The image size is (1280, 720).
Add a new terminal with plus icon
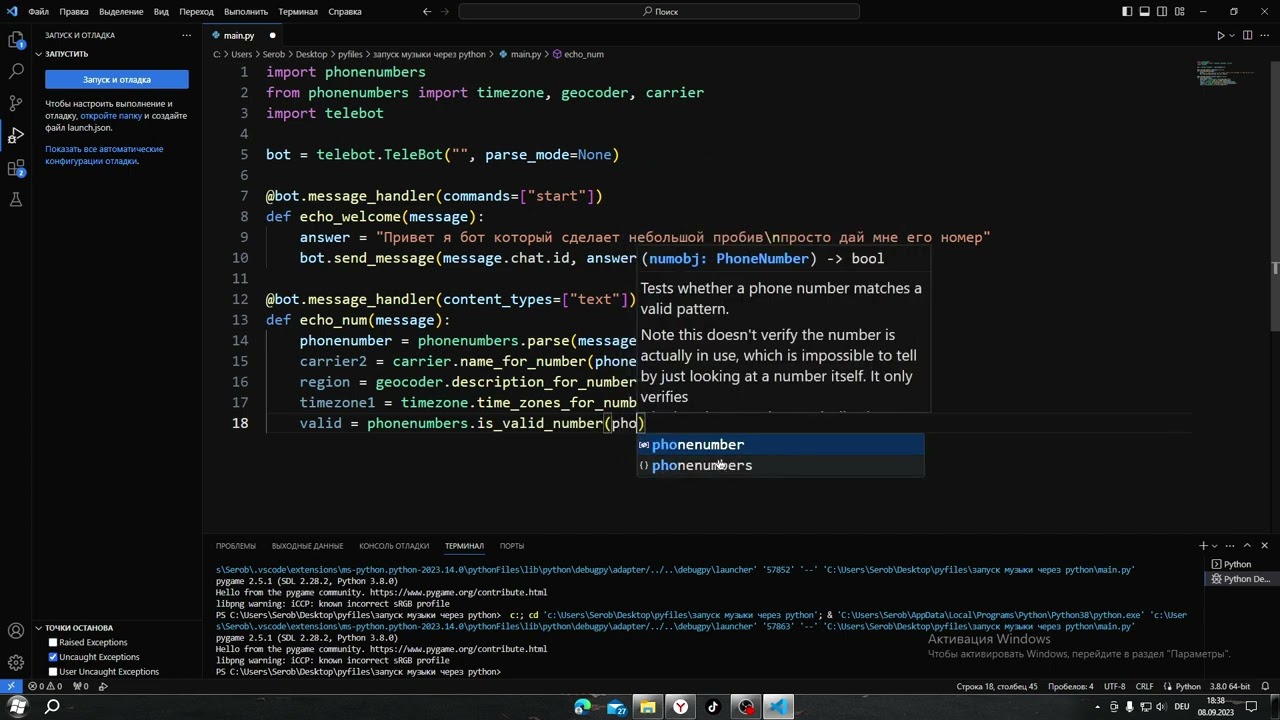1203,545
